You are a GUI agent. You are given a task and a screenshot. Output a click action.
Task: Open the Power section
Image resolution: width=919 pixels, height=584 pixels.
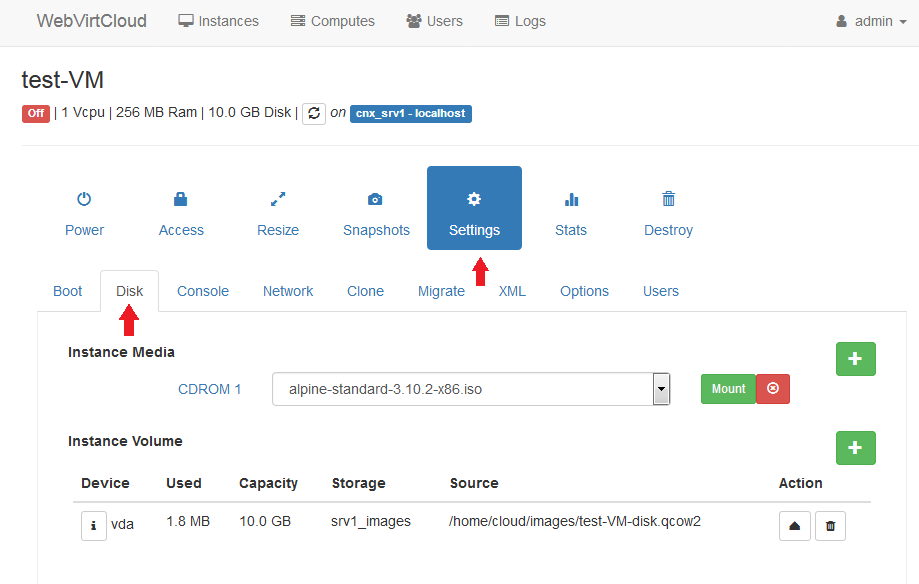point(84,214)
